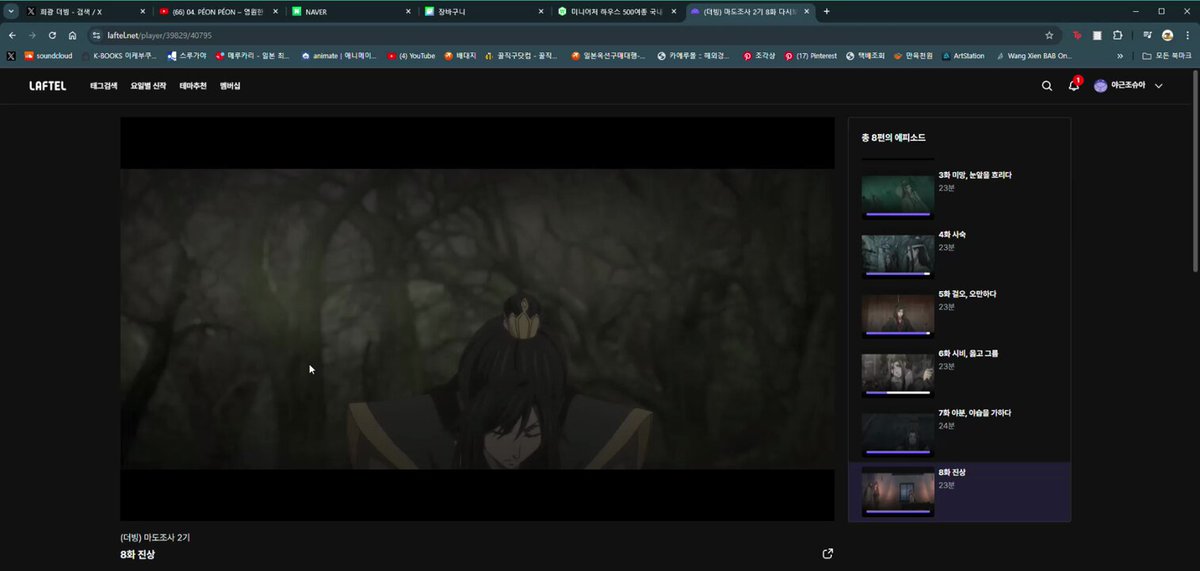Click the share icon below the video
The image size is (1200, 571).
click(x=827, y=553)
